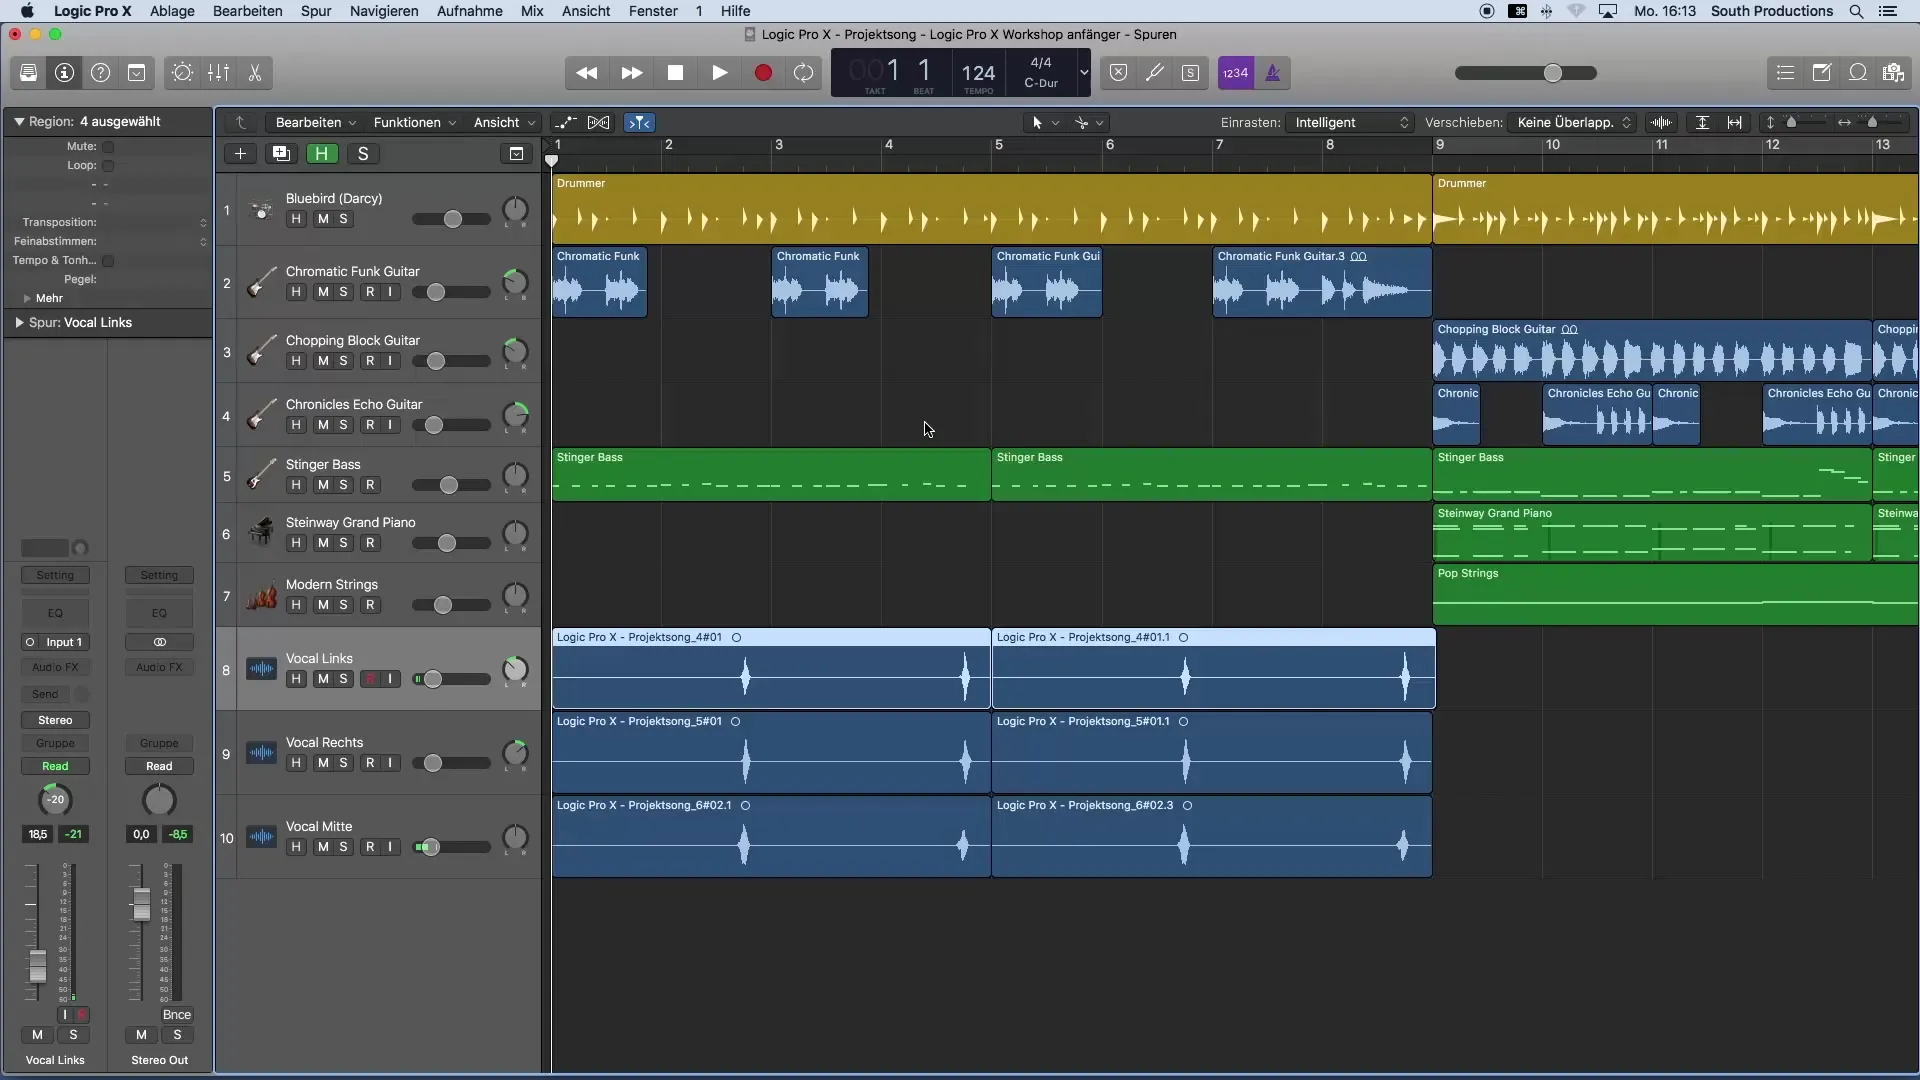Open the toolbar tray icon
The image size is (1920, 1080).
(x=137, y=73)
